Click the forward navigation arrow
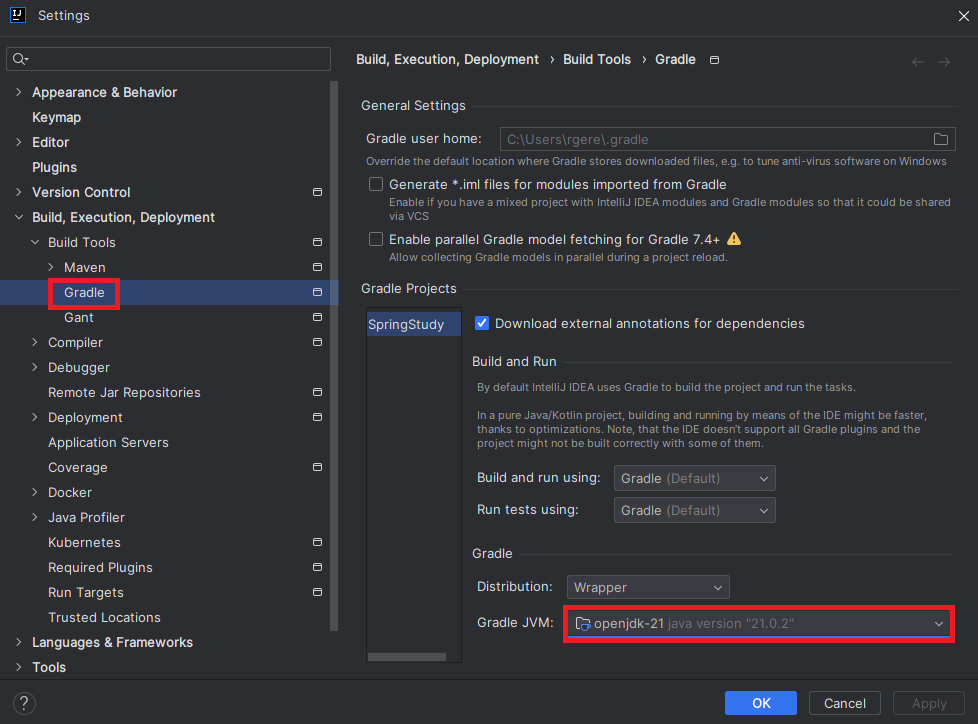Image resolution: width=978 pixels, height=724 pixels. (944, 62)
